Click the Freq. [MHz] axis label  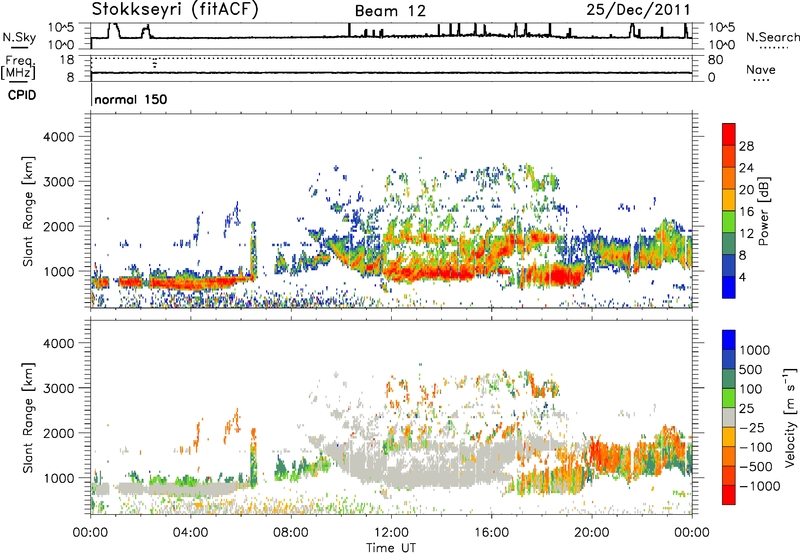18,68
